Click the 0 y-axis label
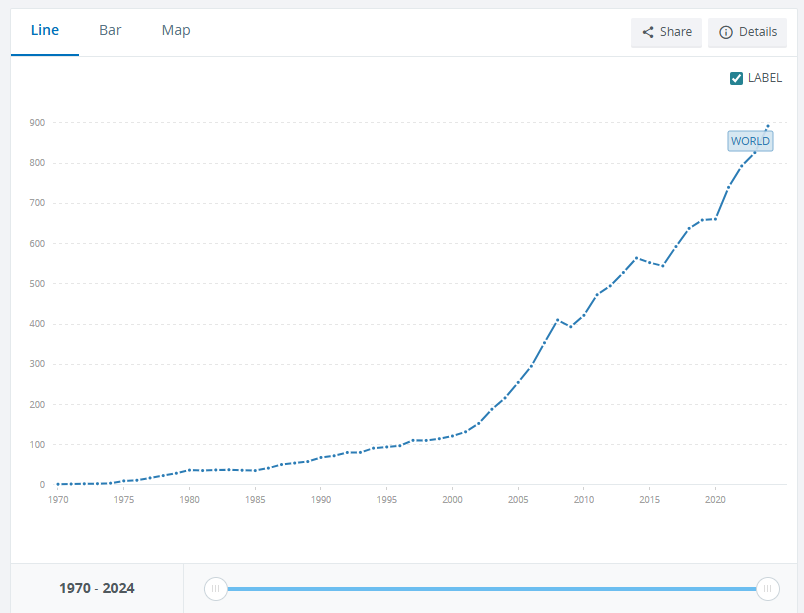Image resolution: width=804 pixels, height=613 pixels. 42,485
